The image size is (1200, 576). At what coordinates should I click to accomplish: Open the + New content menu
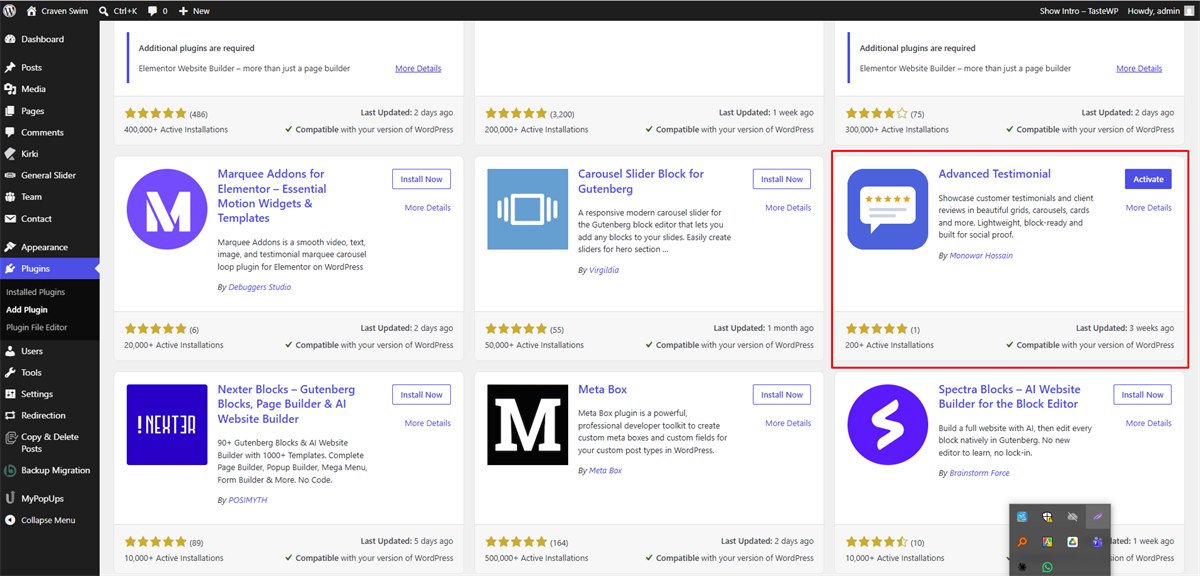coord(194,10)
